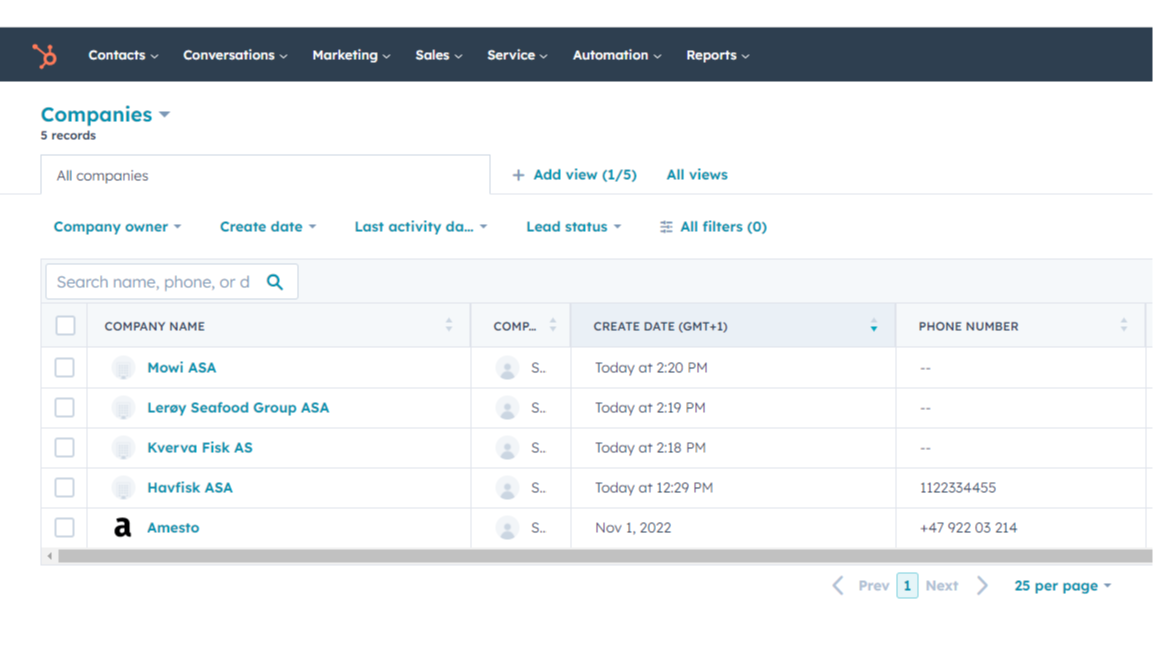The height and width of the screenshot is (648, 1153).
Task: Open the Service menu
Action: (x=517, y=55)
